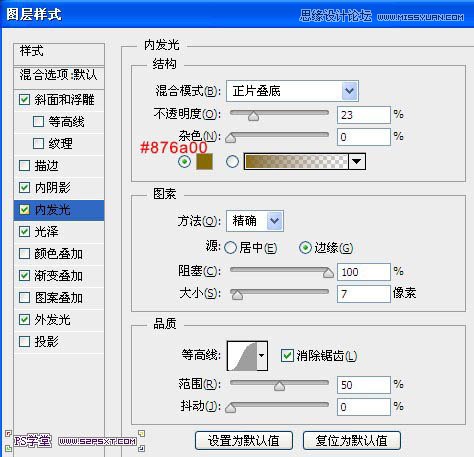Enable the 等高线 sub-option checkbox

pyautogui.click(x=38, y=121)
